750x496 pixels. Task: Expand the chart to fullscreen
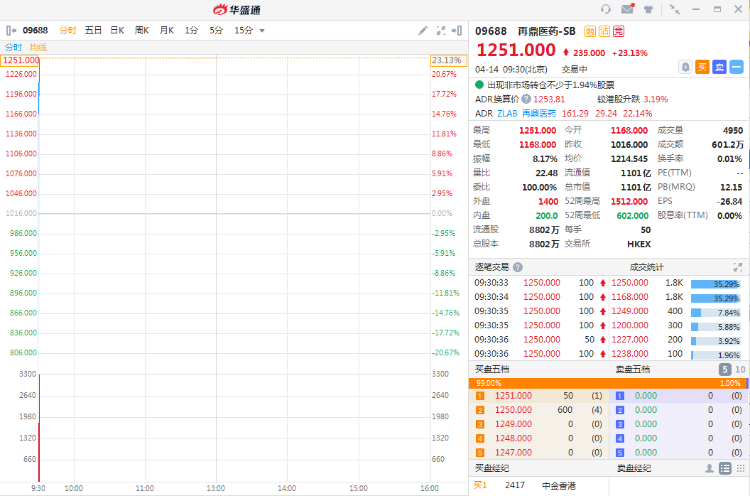pos(440,31)
